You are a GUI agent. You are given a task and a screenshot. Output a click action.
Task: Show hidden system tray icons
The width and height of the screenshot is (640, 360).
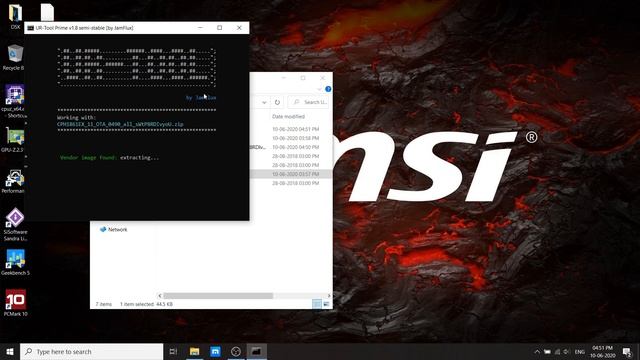click(x=537, y=351)
